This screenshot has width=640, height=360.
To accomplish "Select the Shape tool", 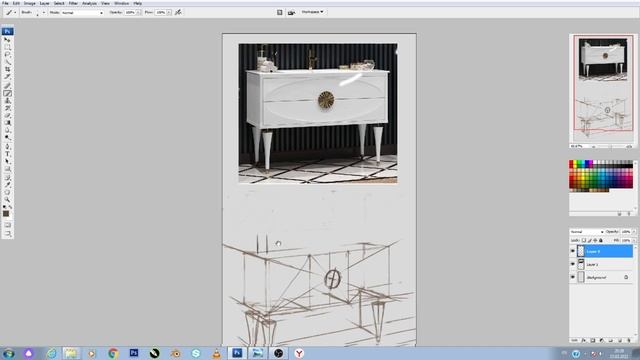I will (x=7, y=169).
